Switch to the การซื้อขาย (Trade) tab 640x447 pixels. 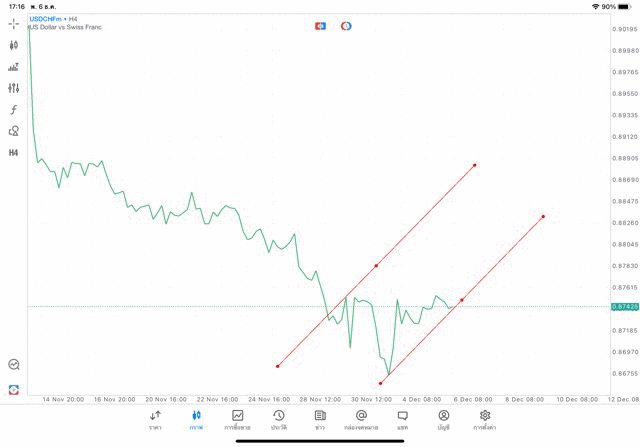[x=237, y=420]
